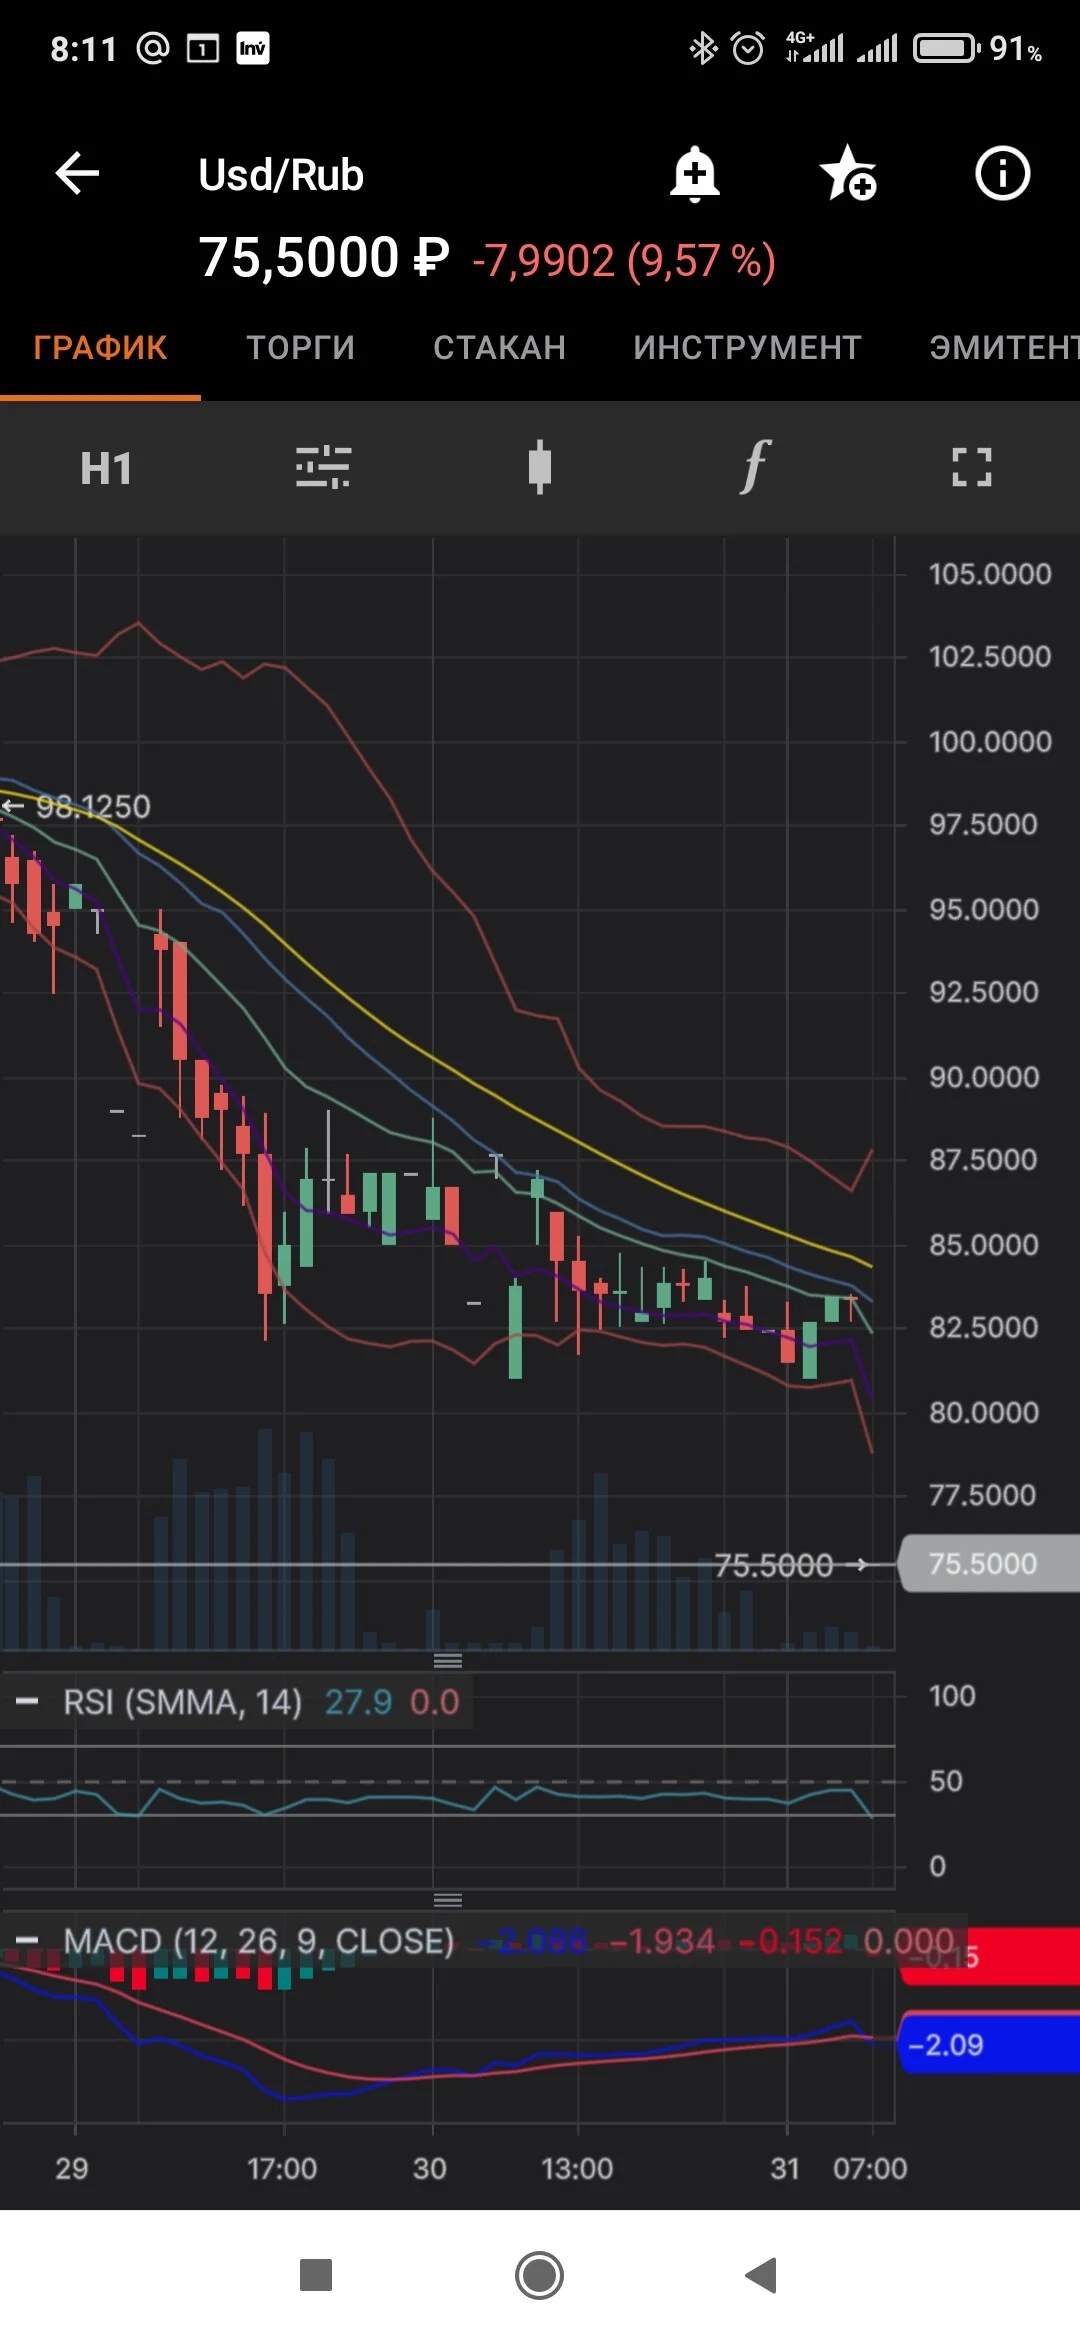Change chart type with the candlestick icon
Viewport: 1080px width, 2340px height.
pos(540,467)
